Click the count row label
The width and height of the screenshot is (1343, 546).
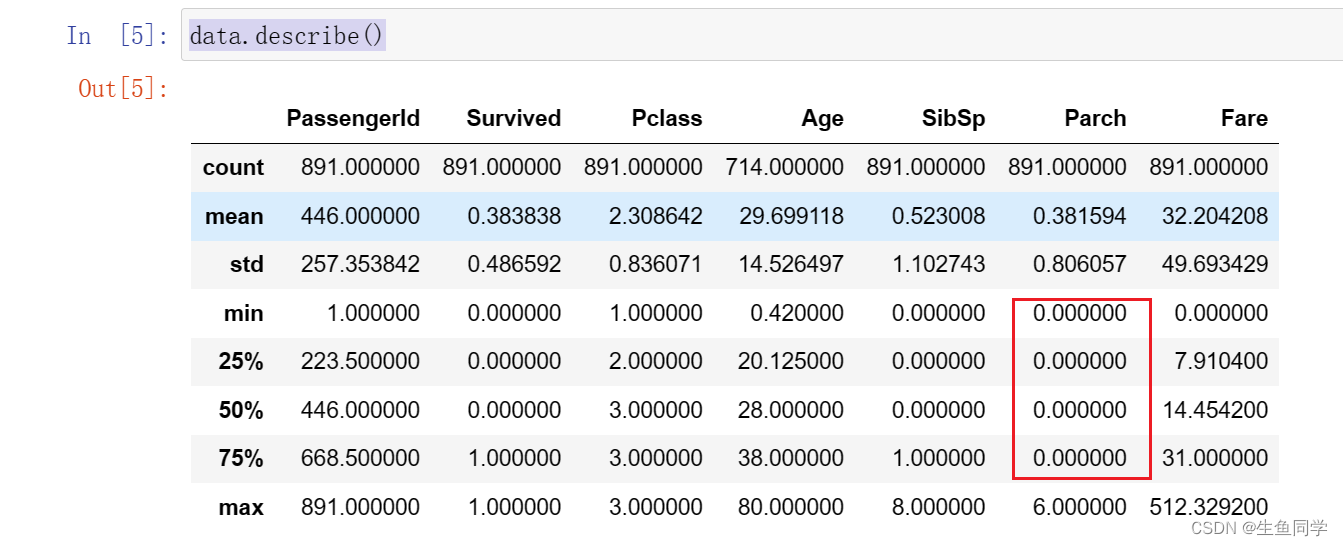pos(233,168)
